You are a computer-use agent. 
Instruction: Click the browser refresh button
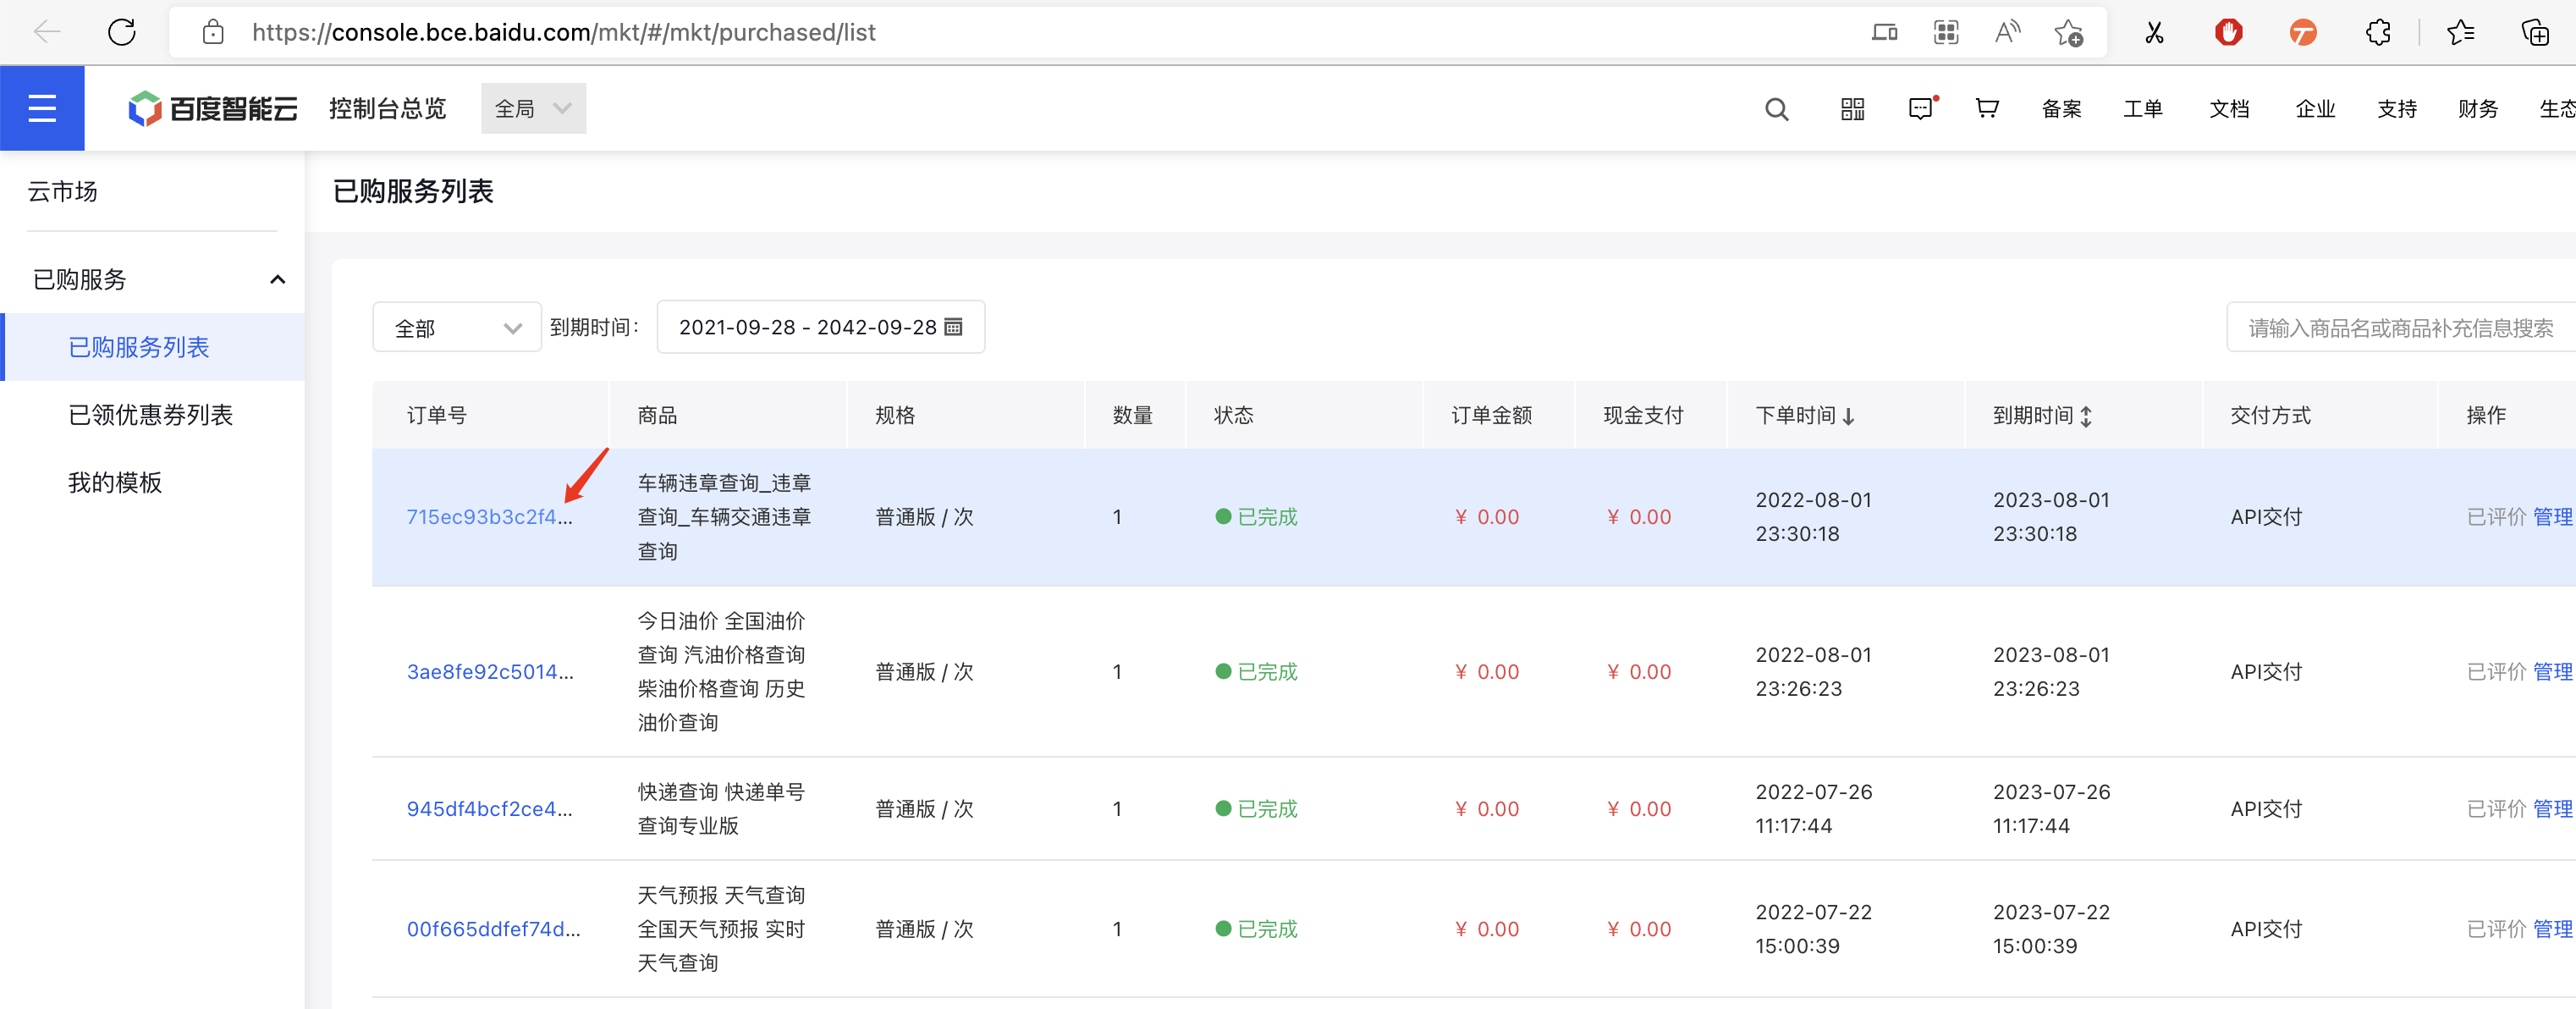point(122,32)
